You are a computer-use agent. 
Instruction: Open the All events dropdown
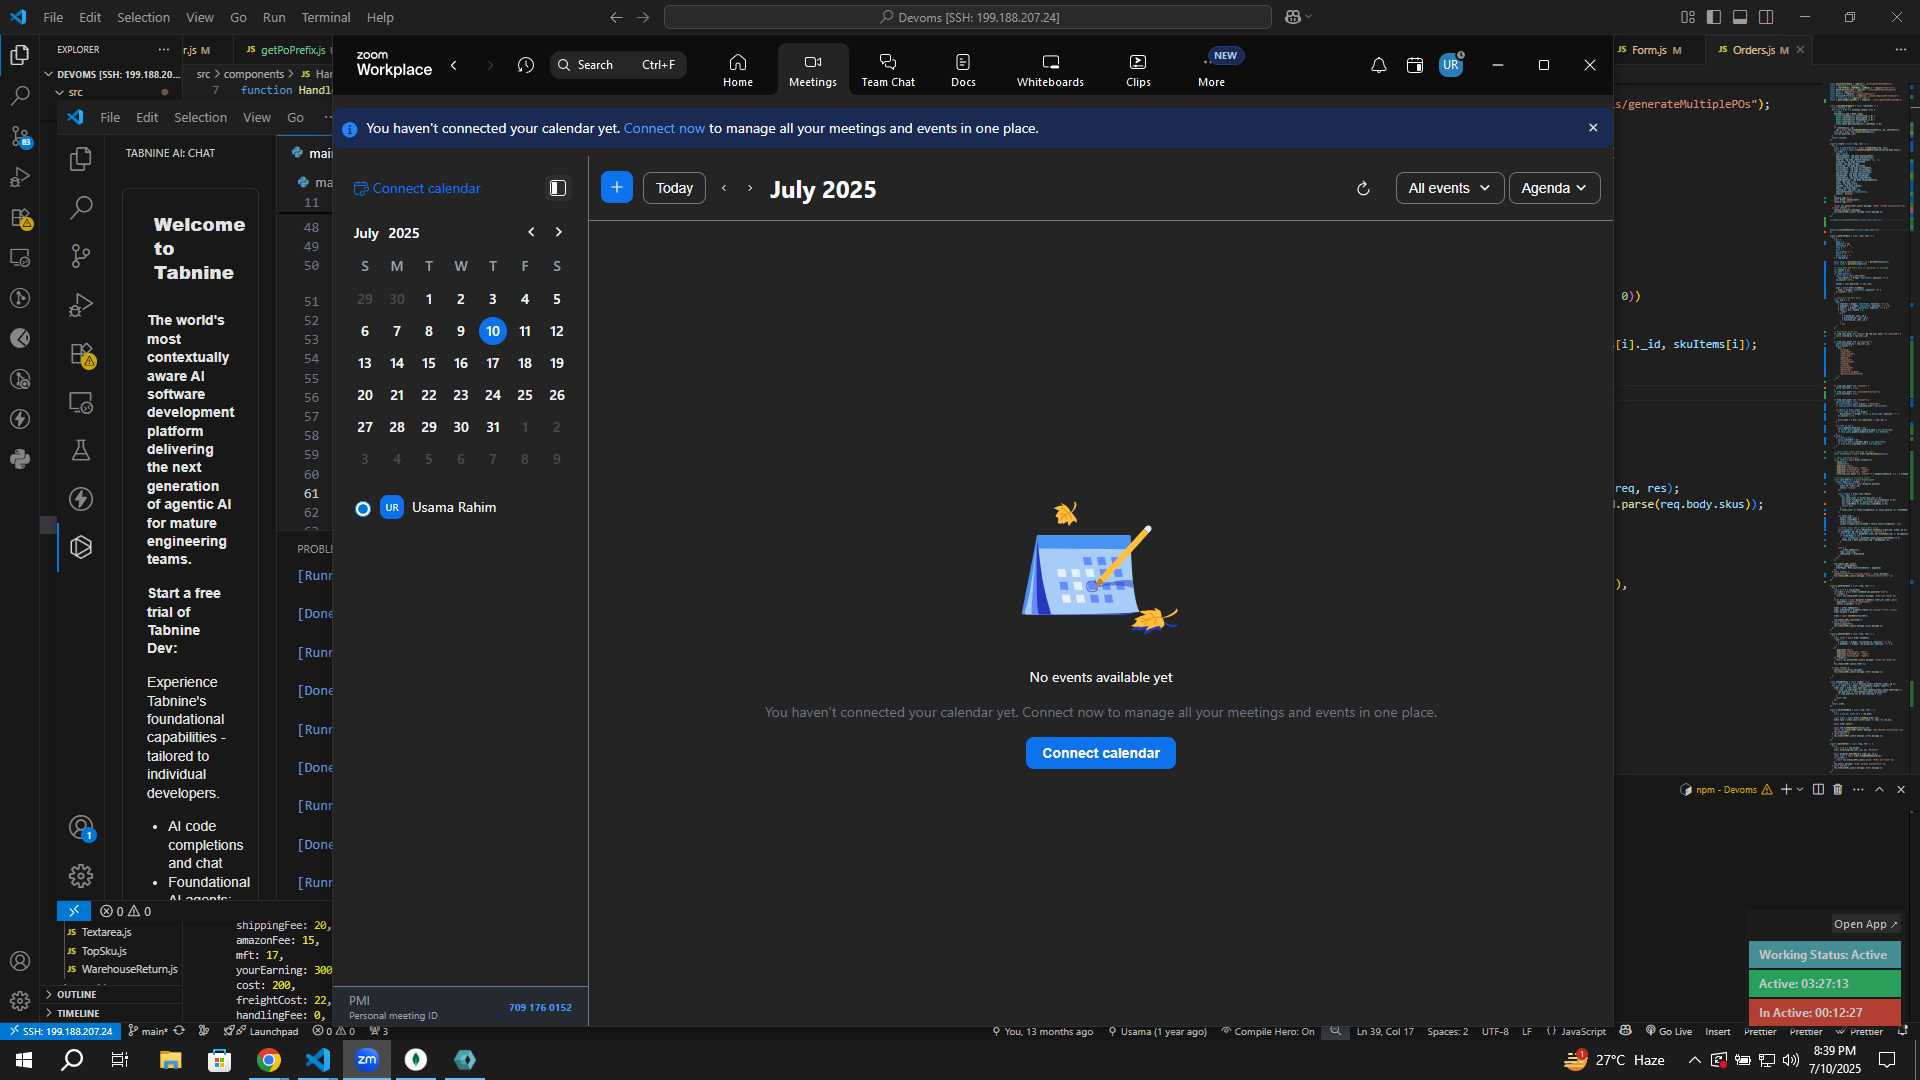point(1449,188)
